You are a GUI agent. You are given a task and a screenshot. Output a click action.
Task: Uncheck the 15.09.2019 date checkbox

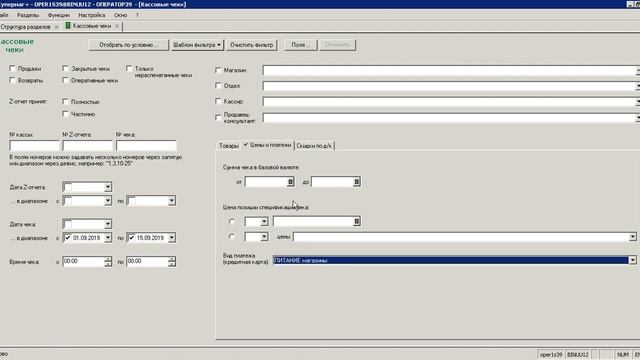click(x=131, y=238)
